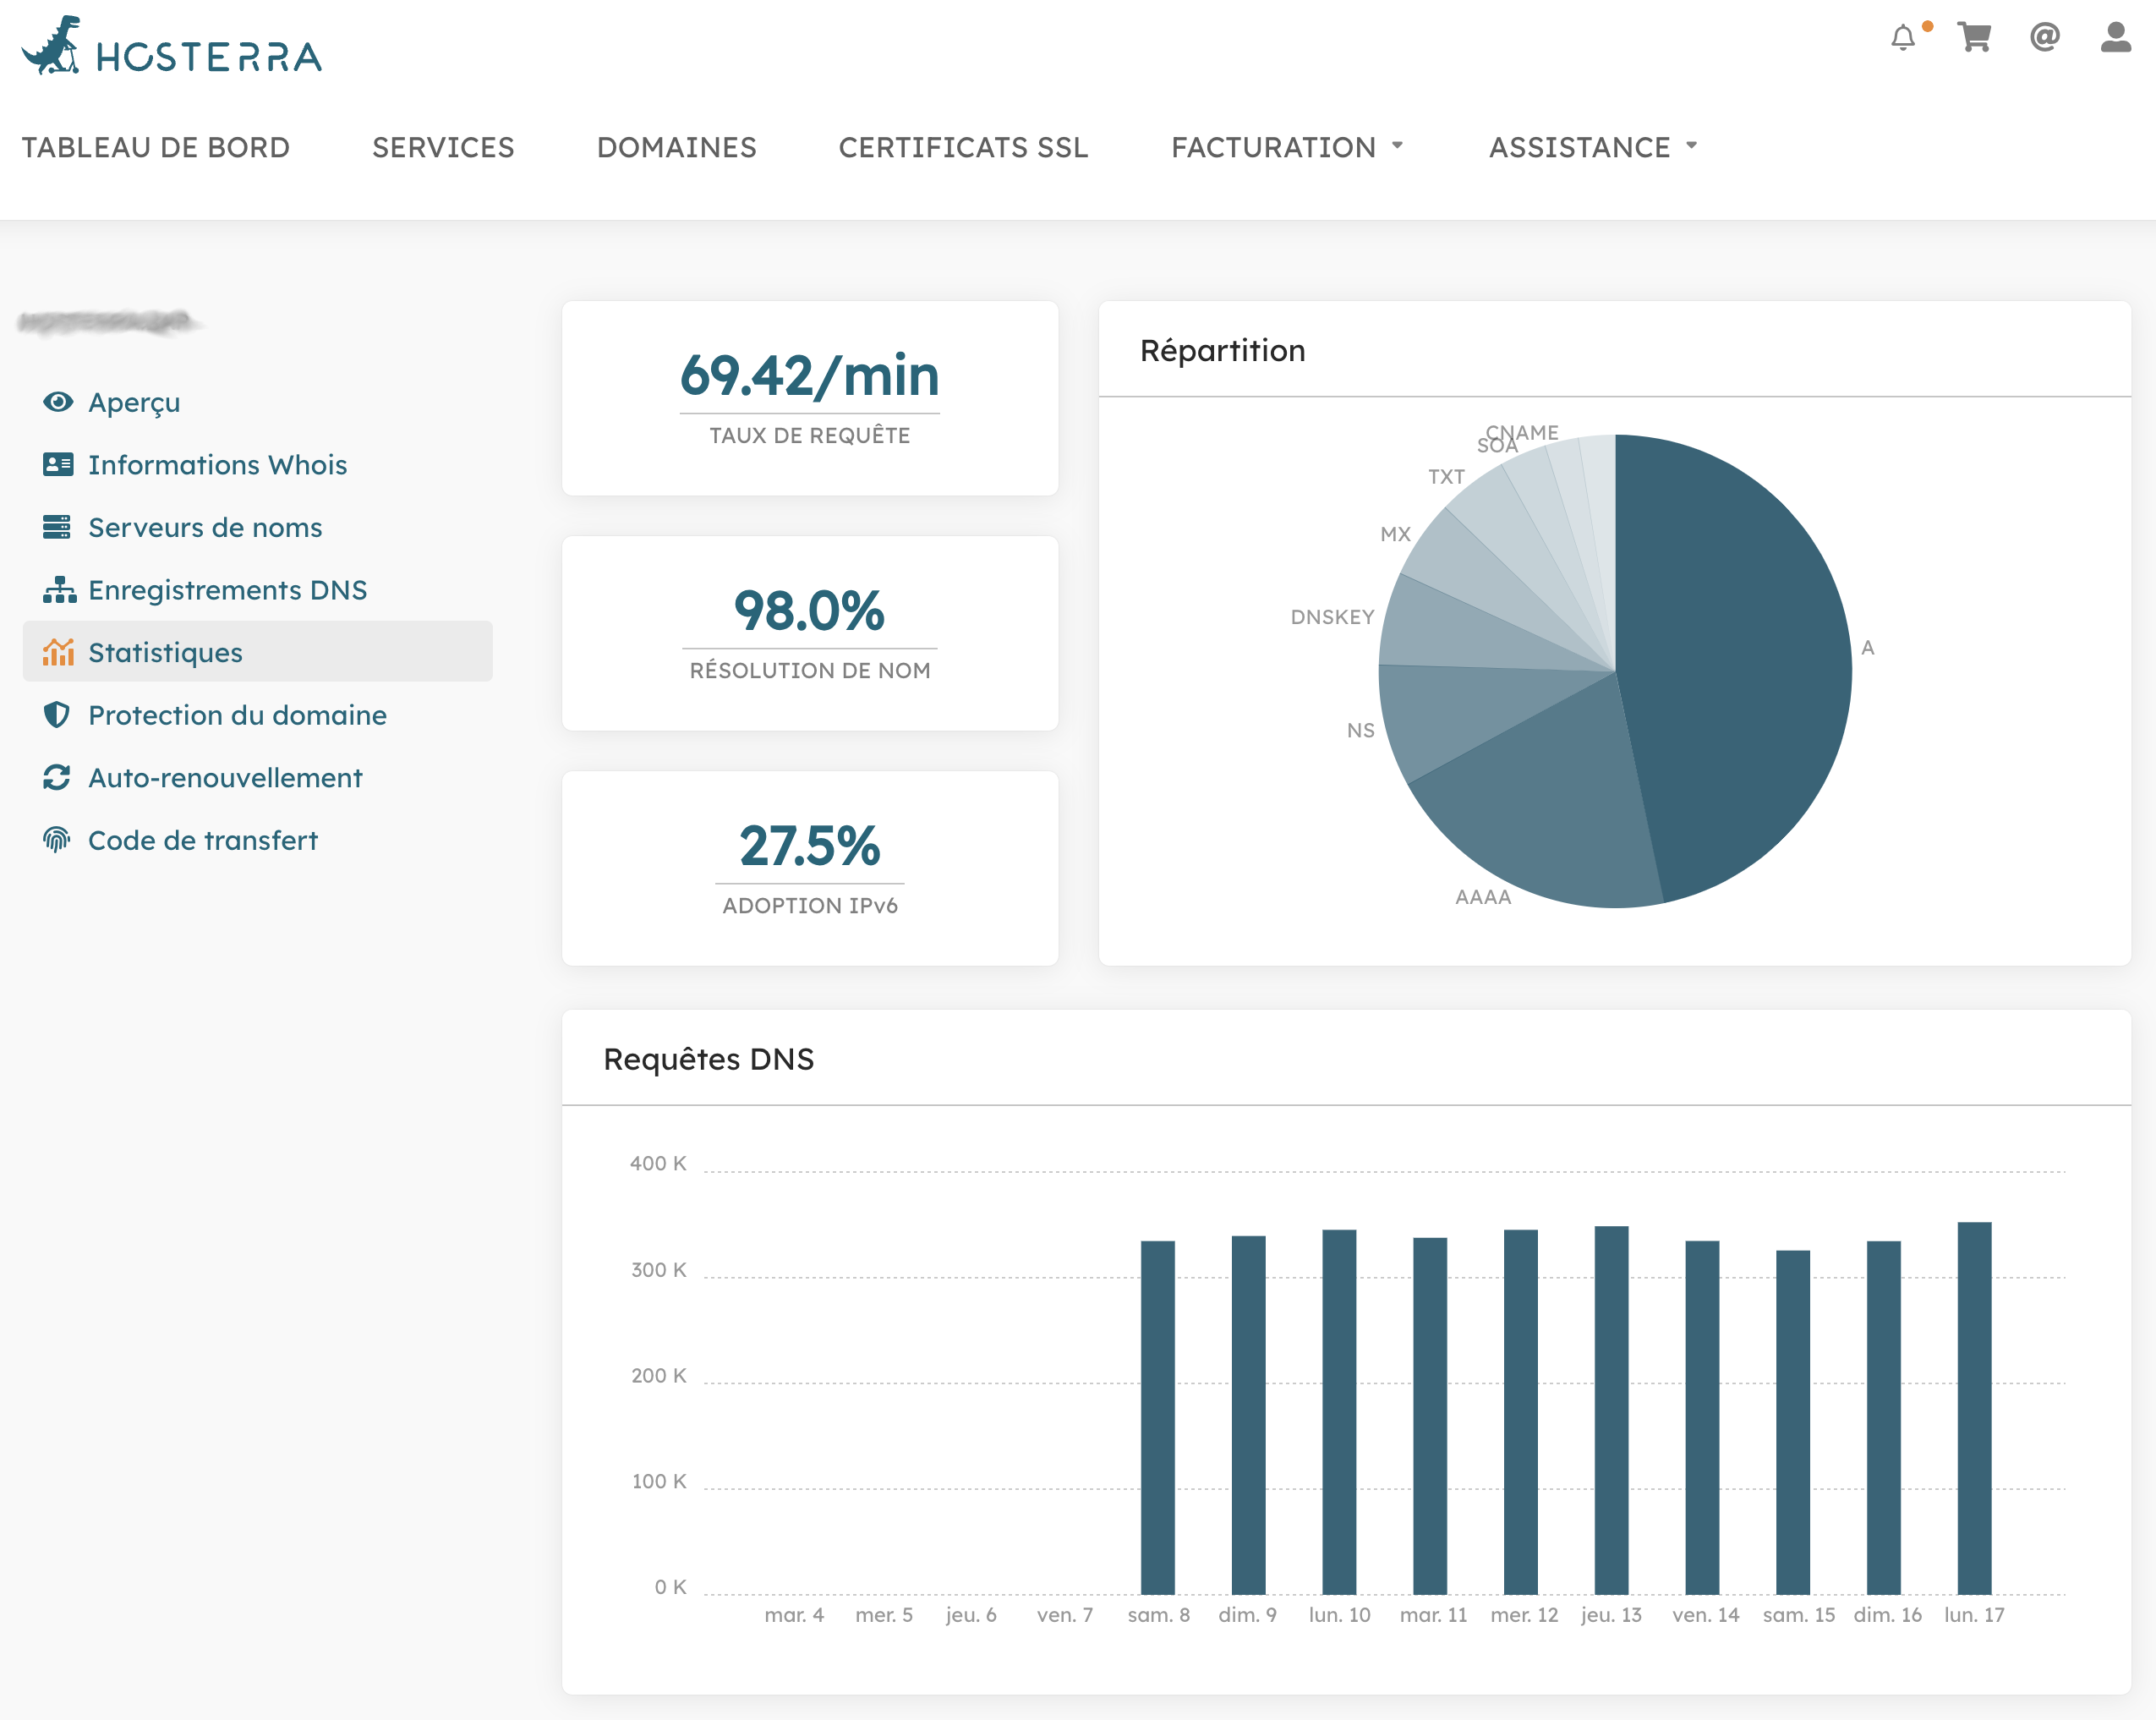Click the 27.5% IPv6 adoption value
2156x1720 pixels.
pos(810,845)
